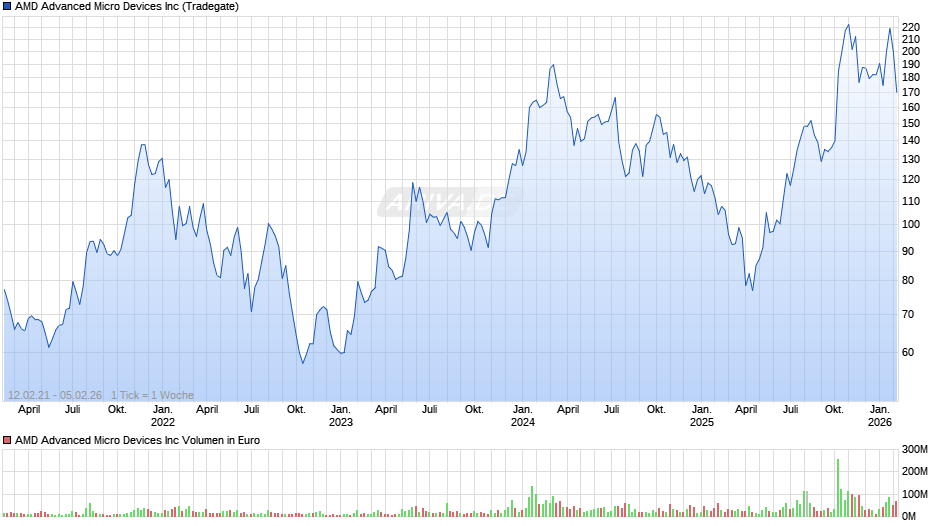Screen dimensions: 940x526
Task: Click the 200M volume axis label
Action: pyautogui.click(x=915, y=471)
